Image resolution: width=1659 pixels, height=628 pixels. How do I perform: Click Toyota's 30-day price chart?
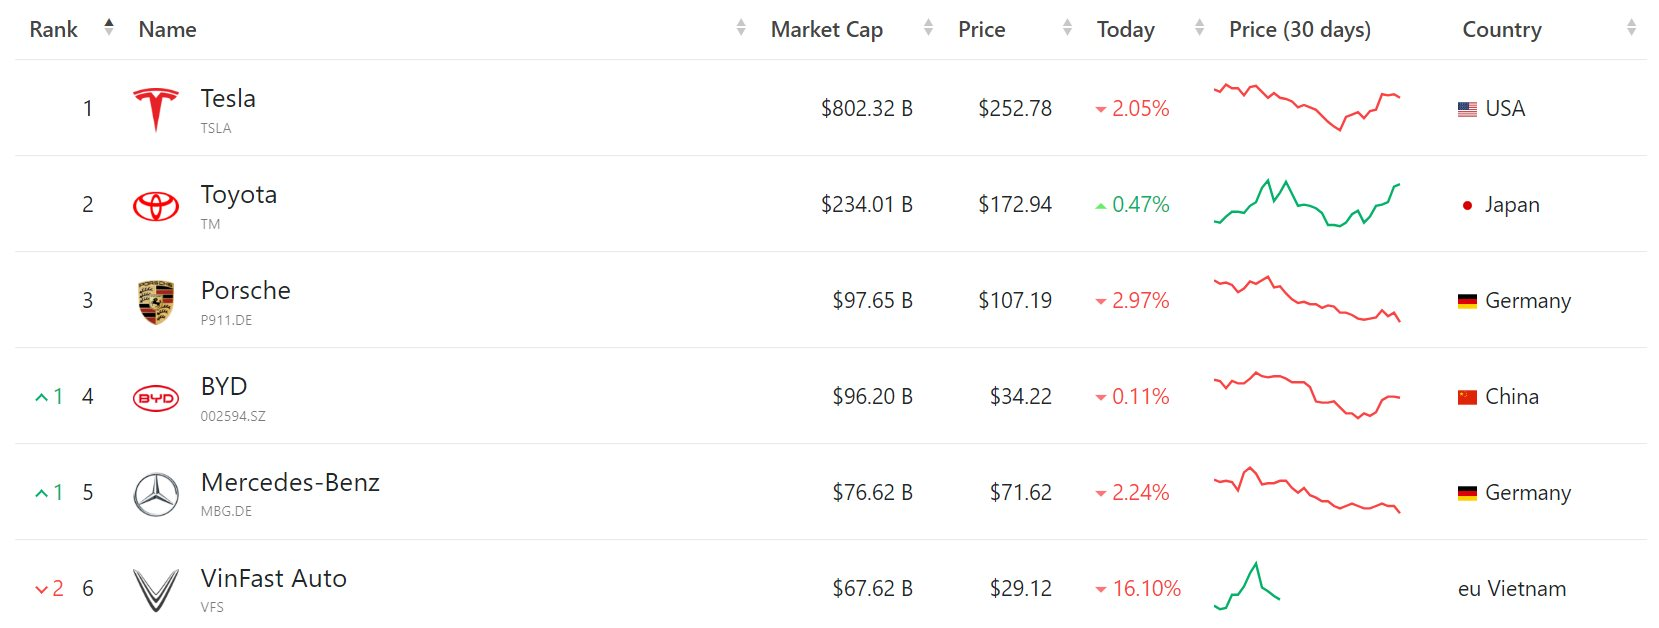[1306, 203]
